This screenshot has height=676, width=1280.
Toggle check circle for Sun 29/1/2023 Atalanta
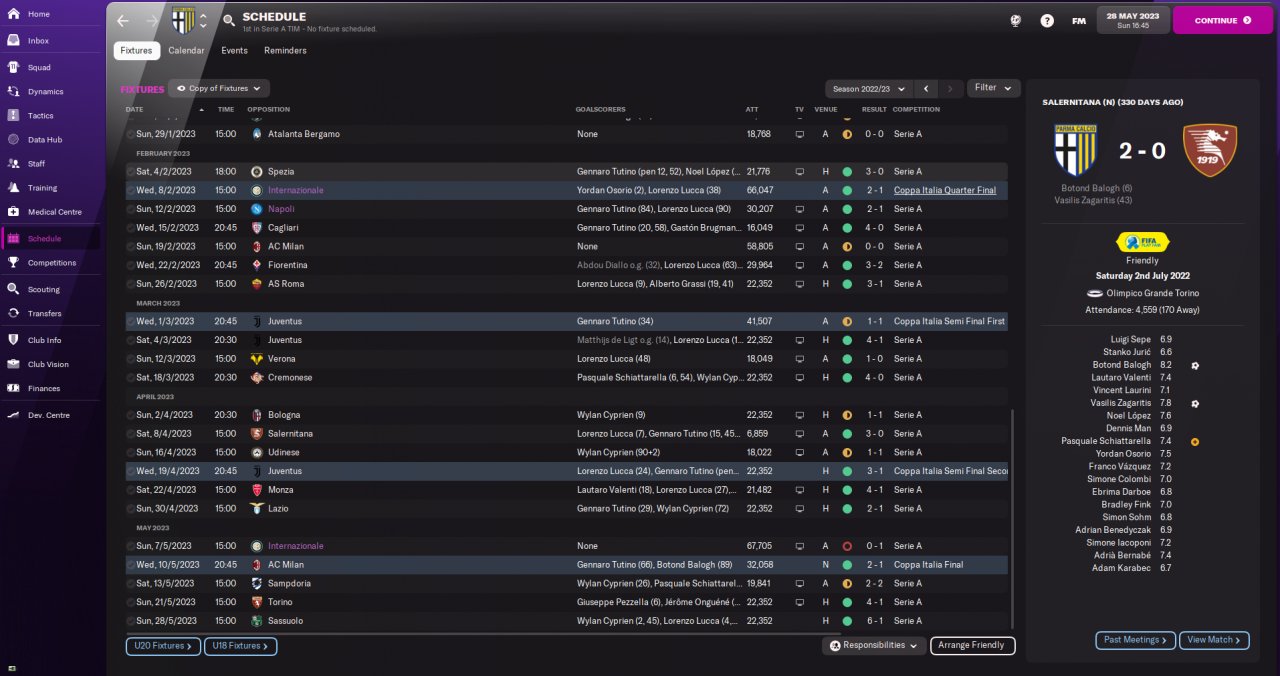click(x=130, y=134)
